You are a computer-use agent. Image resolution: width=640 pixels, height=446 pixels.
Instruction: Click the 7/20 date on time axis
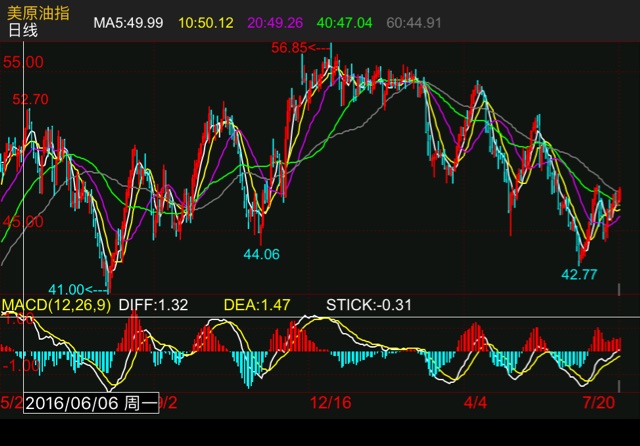click(599, 402)
